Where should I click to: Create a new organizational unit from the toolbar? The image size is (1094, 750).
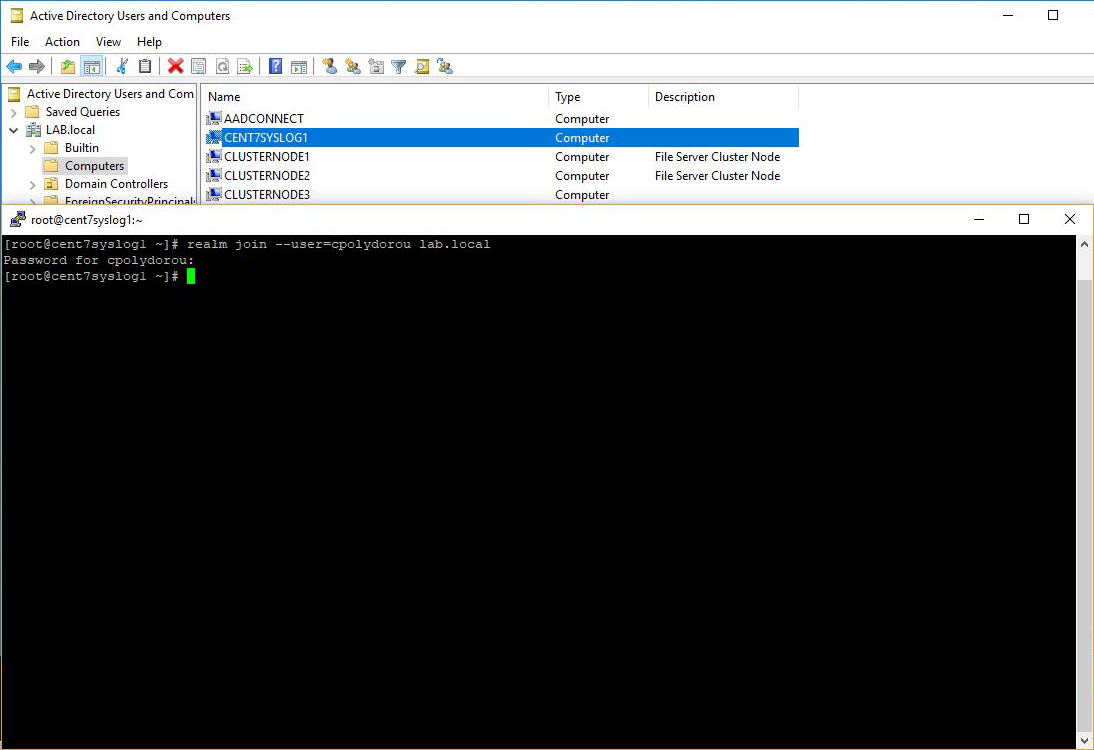(x=376, y=66)
